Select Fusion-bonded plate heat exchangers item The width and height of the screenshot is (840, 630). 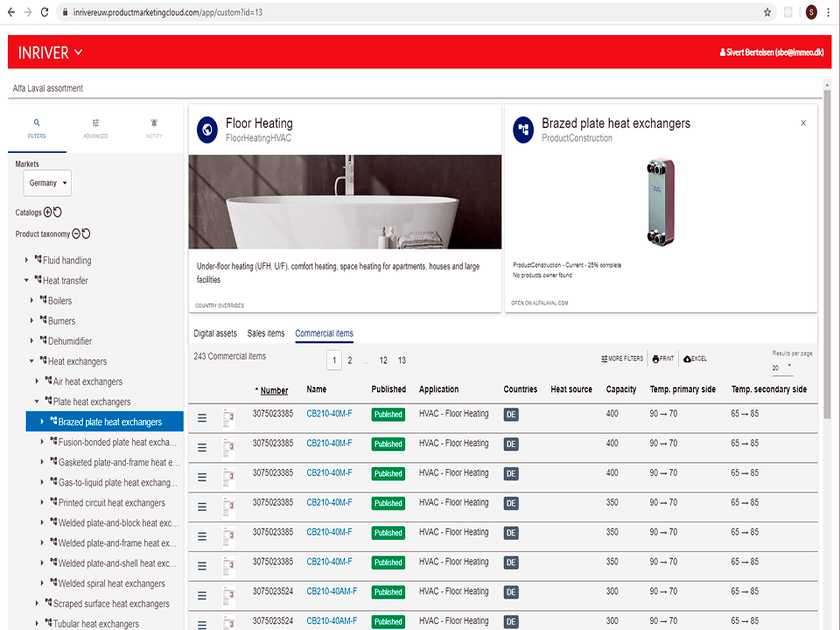pyautogui.click(x=117, y=442)
